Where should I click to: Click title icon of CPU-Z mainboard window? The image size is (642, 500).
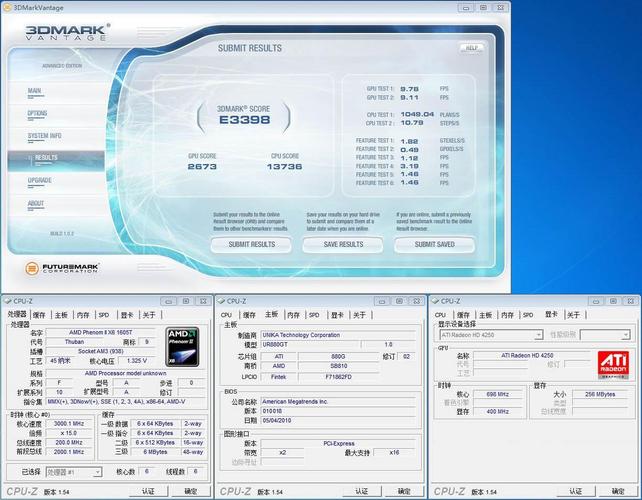coord(222,301)
